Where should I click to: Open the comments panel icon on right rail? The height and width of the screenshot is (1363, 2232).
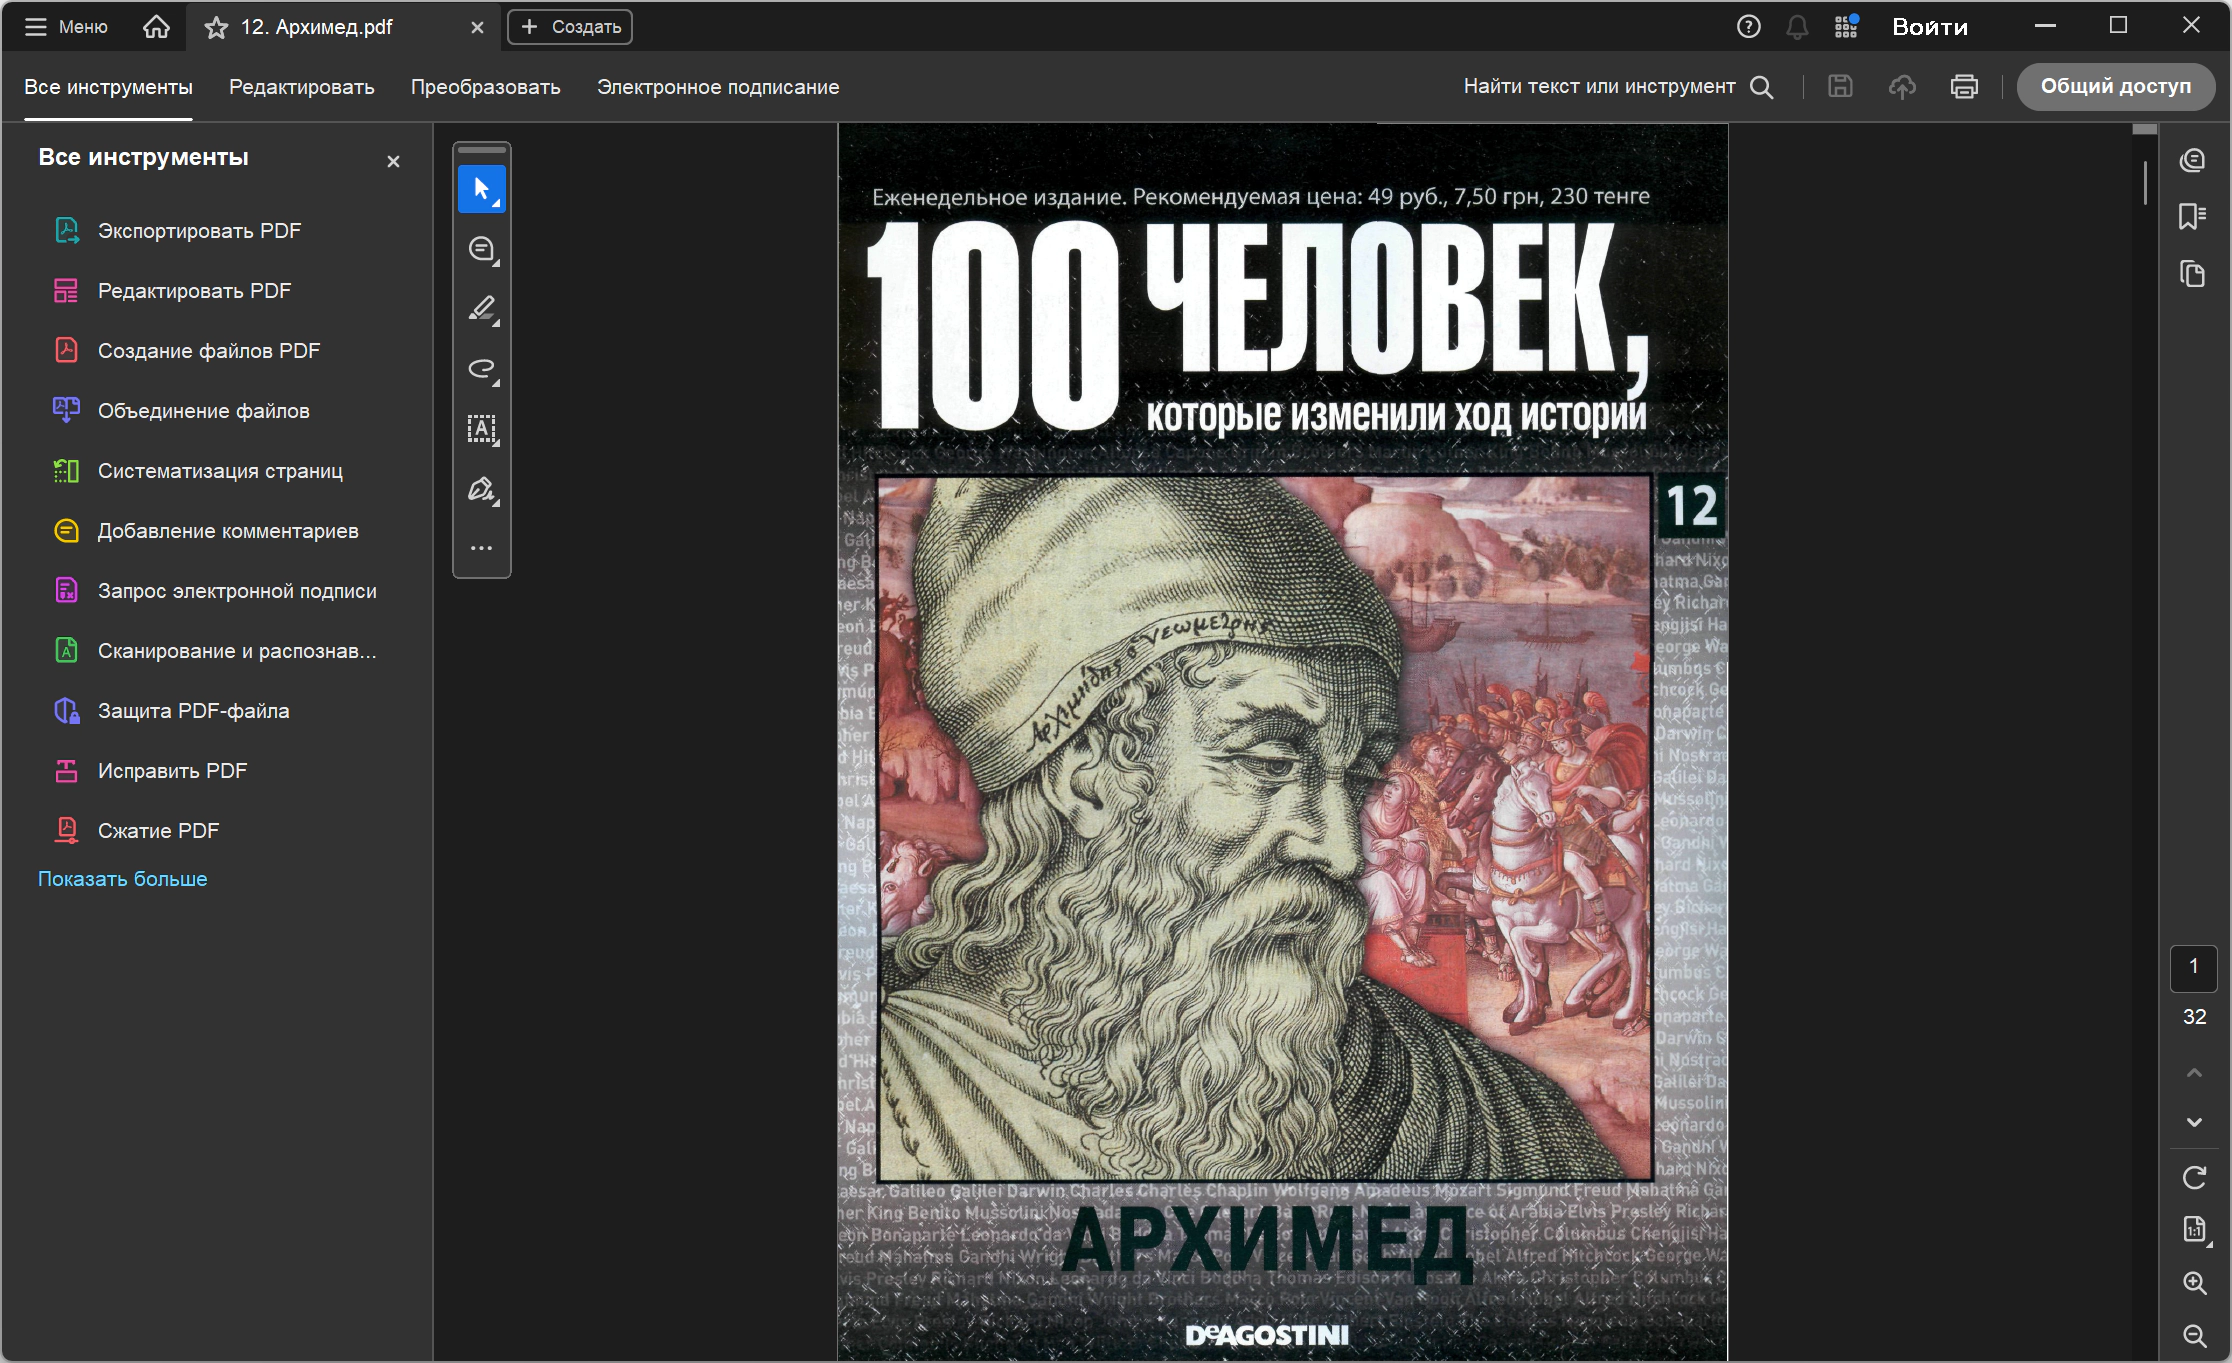[2192, 160]
